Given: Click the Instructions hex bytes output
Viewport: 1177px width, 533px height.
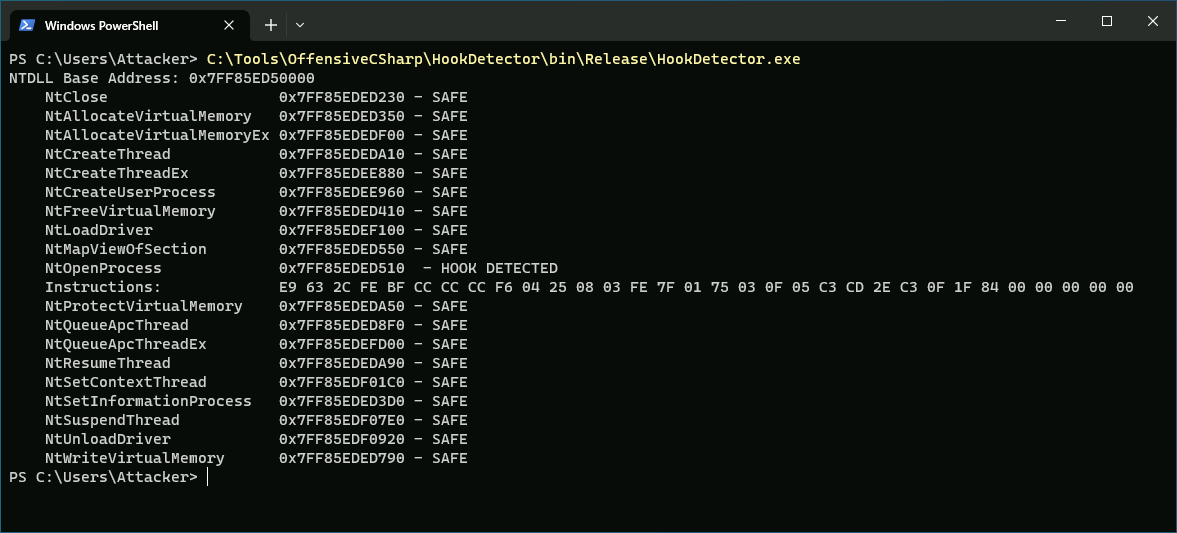Looking at the screenshot, I should tap(706, 287).
